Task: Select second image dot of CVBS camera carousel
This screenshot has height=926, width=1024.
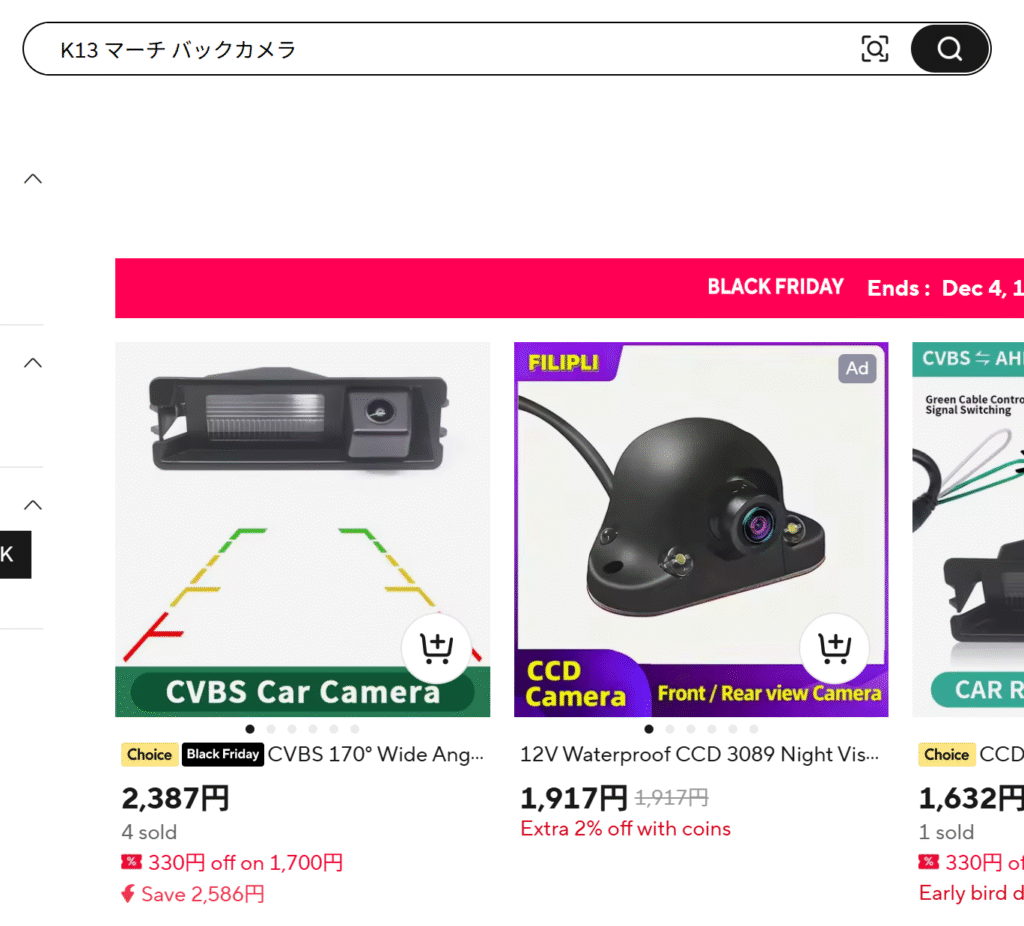Action: pos(271,729)
